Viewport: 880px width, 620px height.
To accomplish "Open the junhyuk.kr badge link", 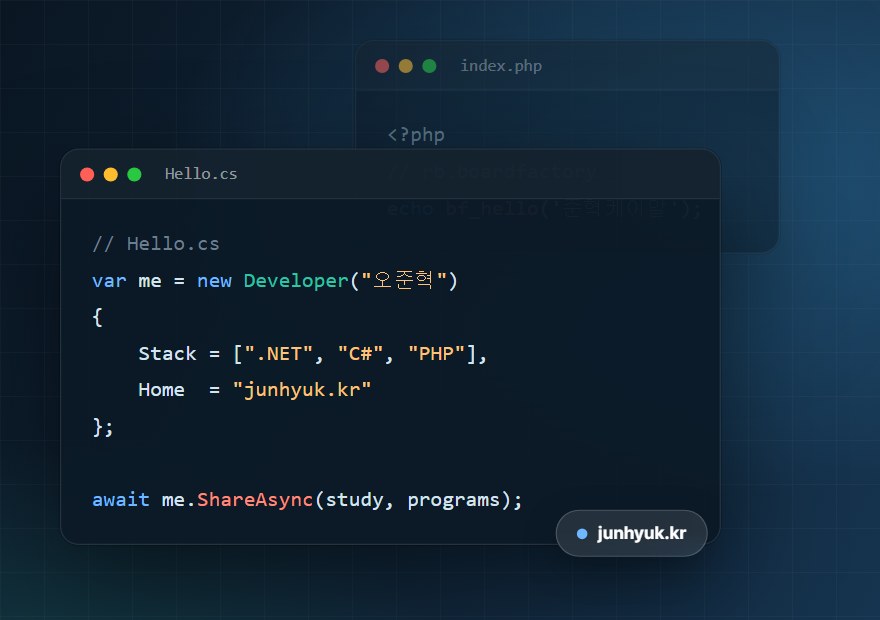I will [x=631, y=533].
